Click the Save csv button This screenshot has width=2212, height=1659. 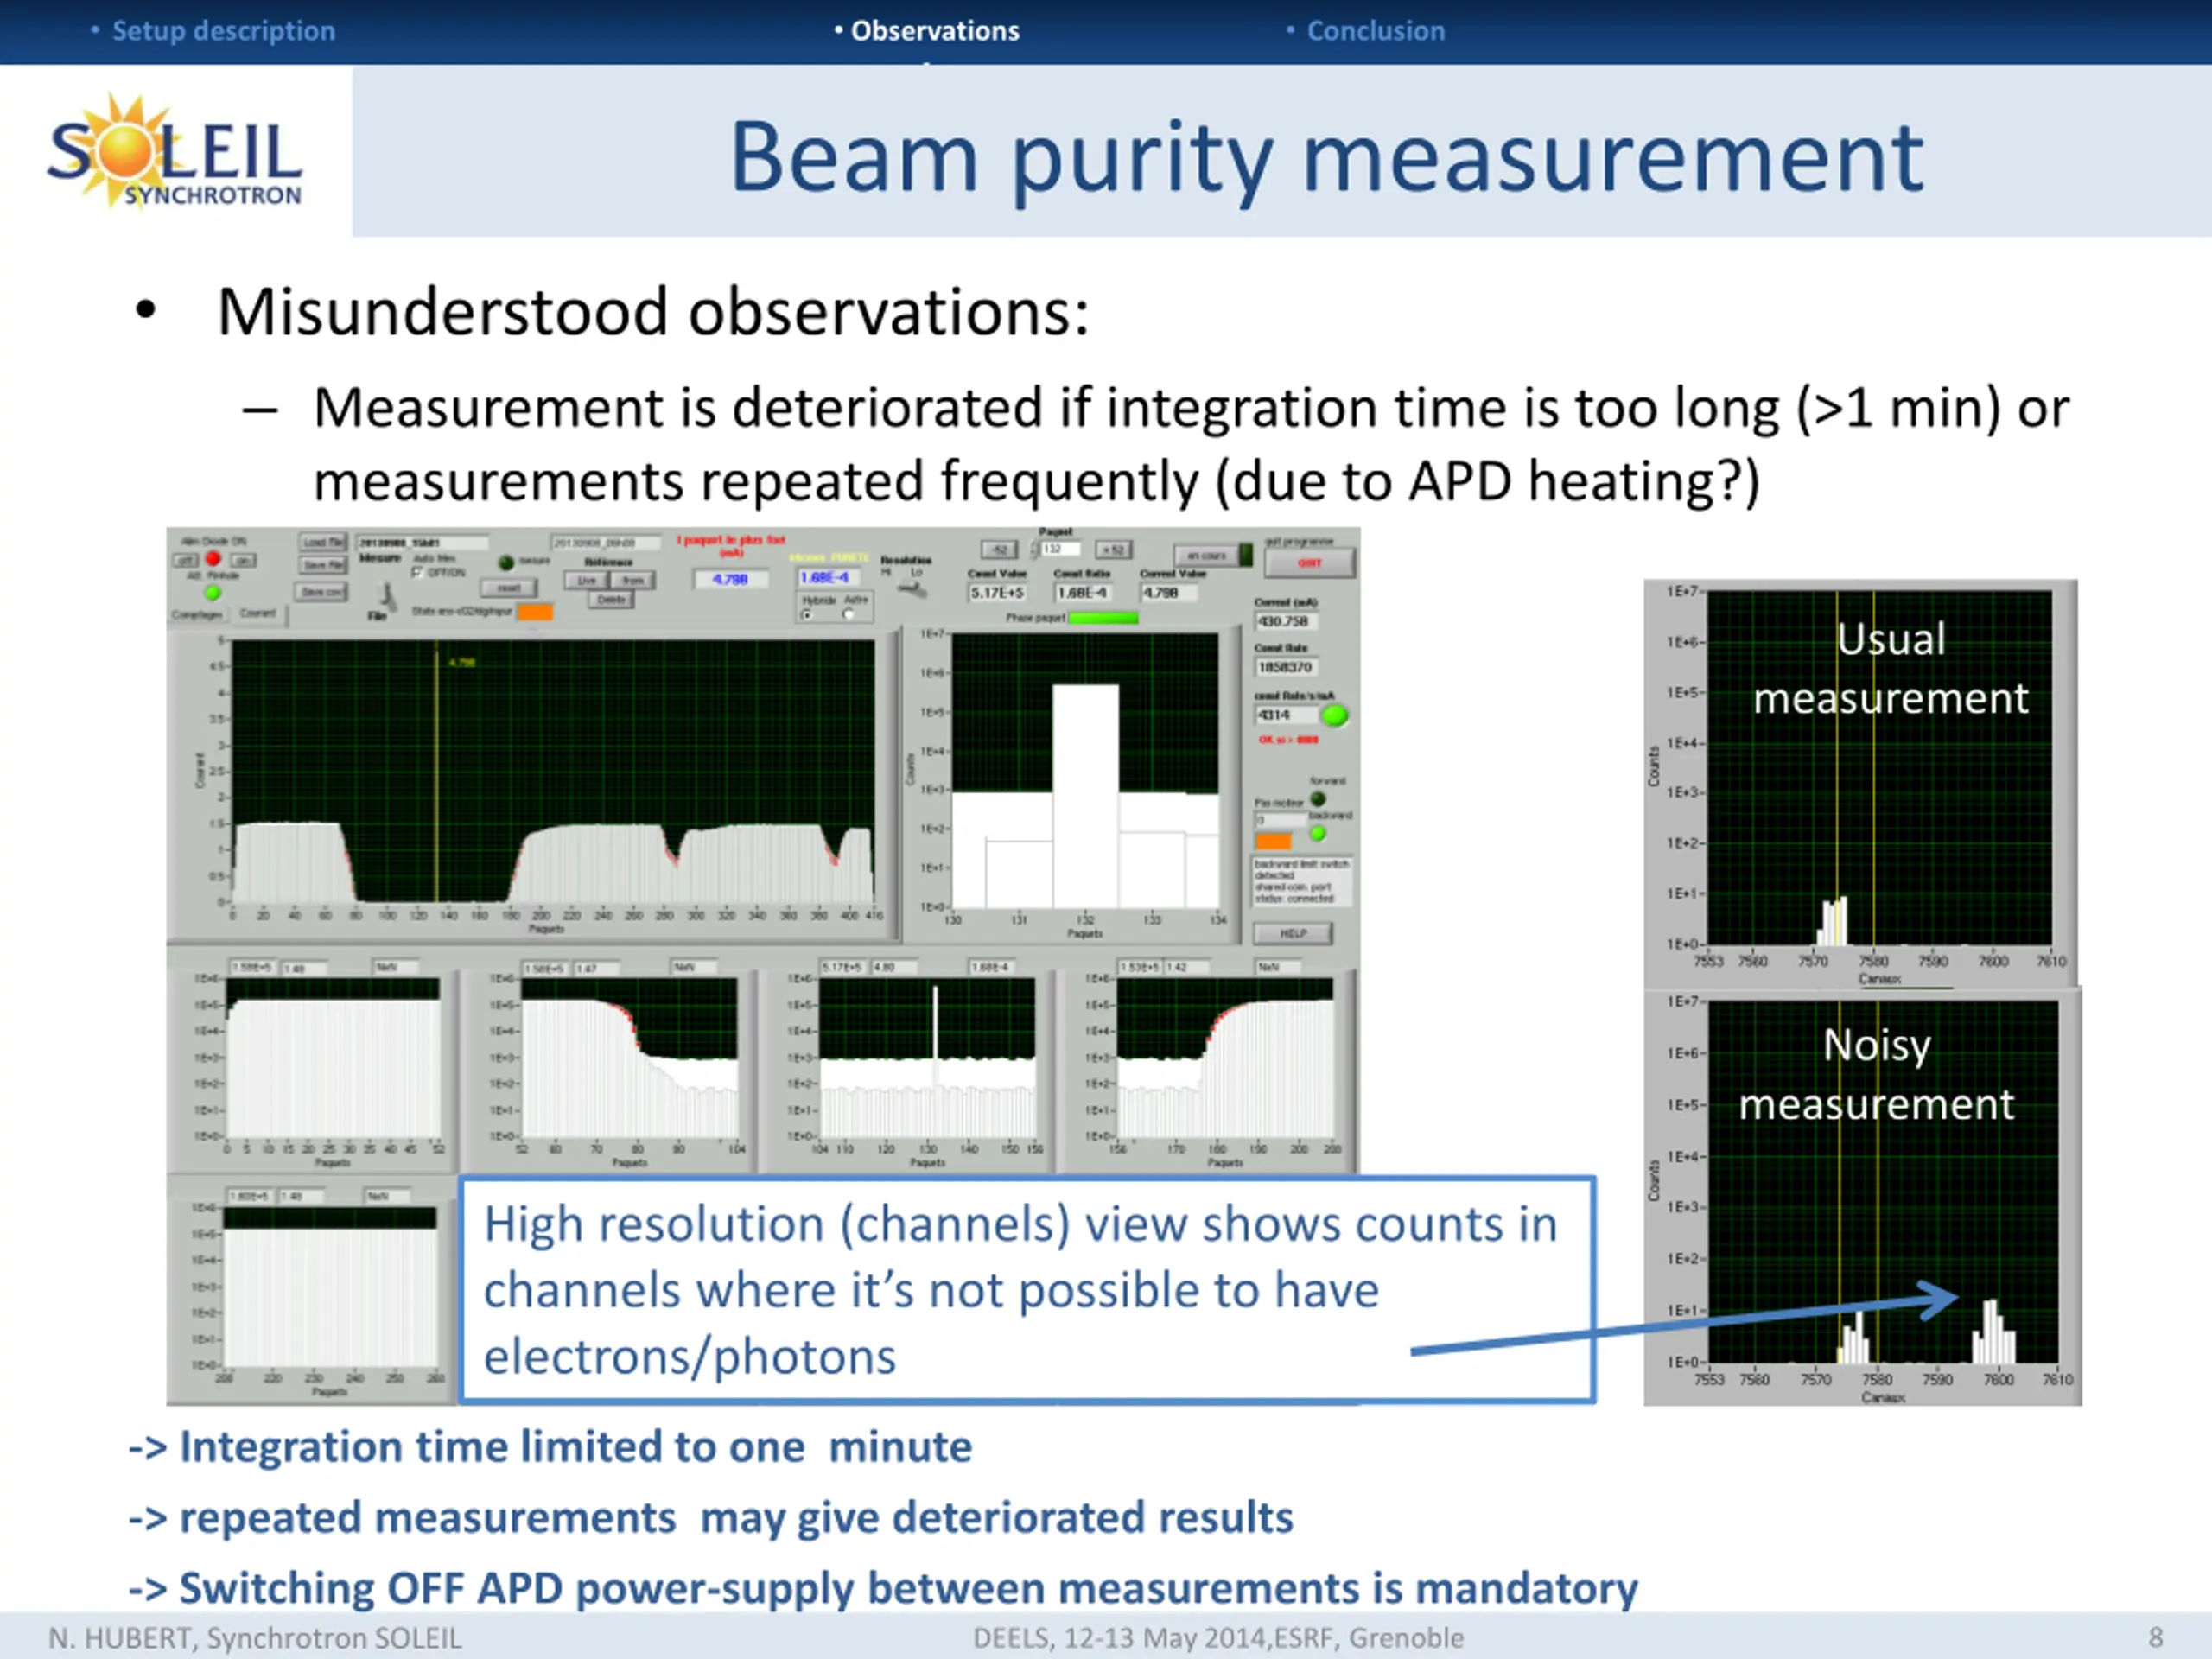point(321,592)
